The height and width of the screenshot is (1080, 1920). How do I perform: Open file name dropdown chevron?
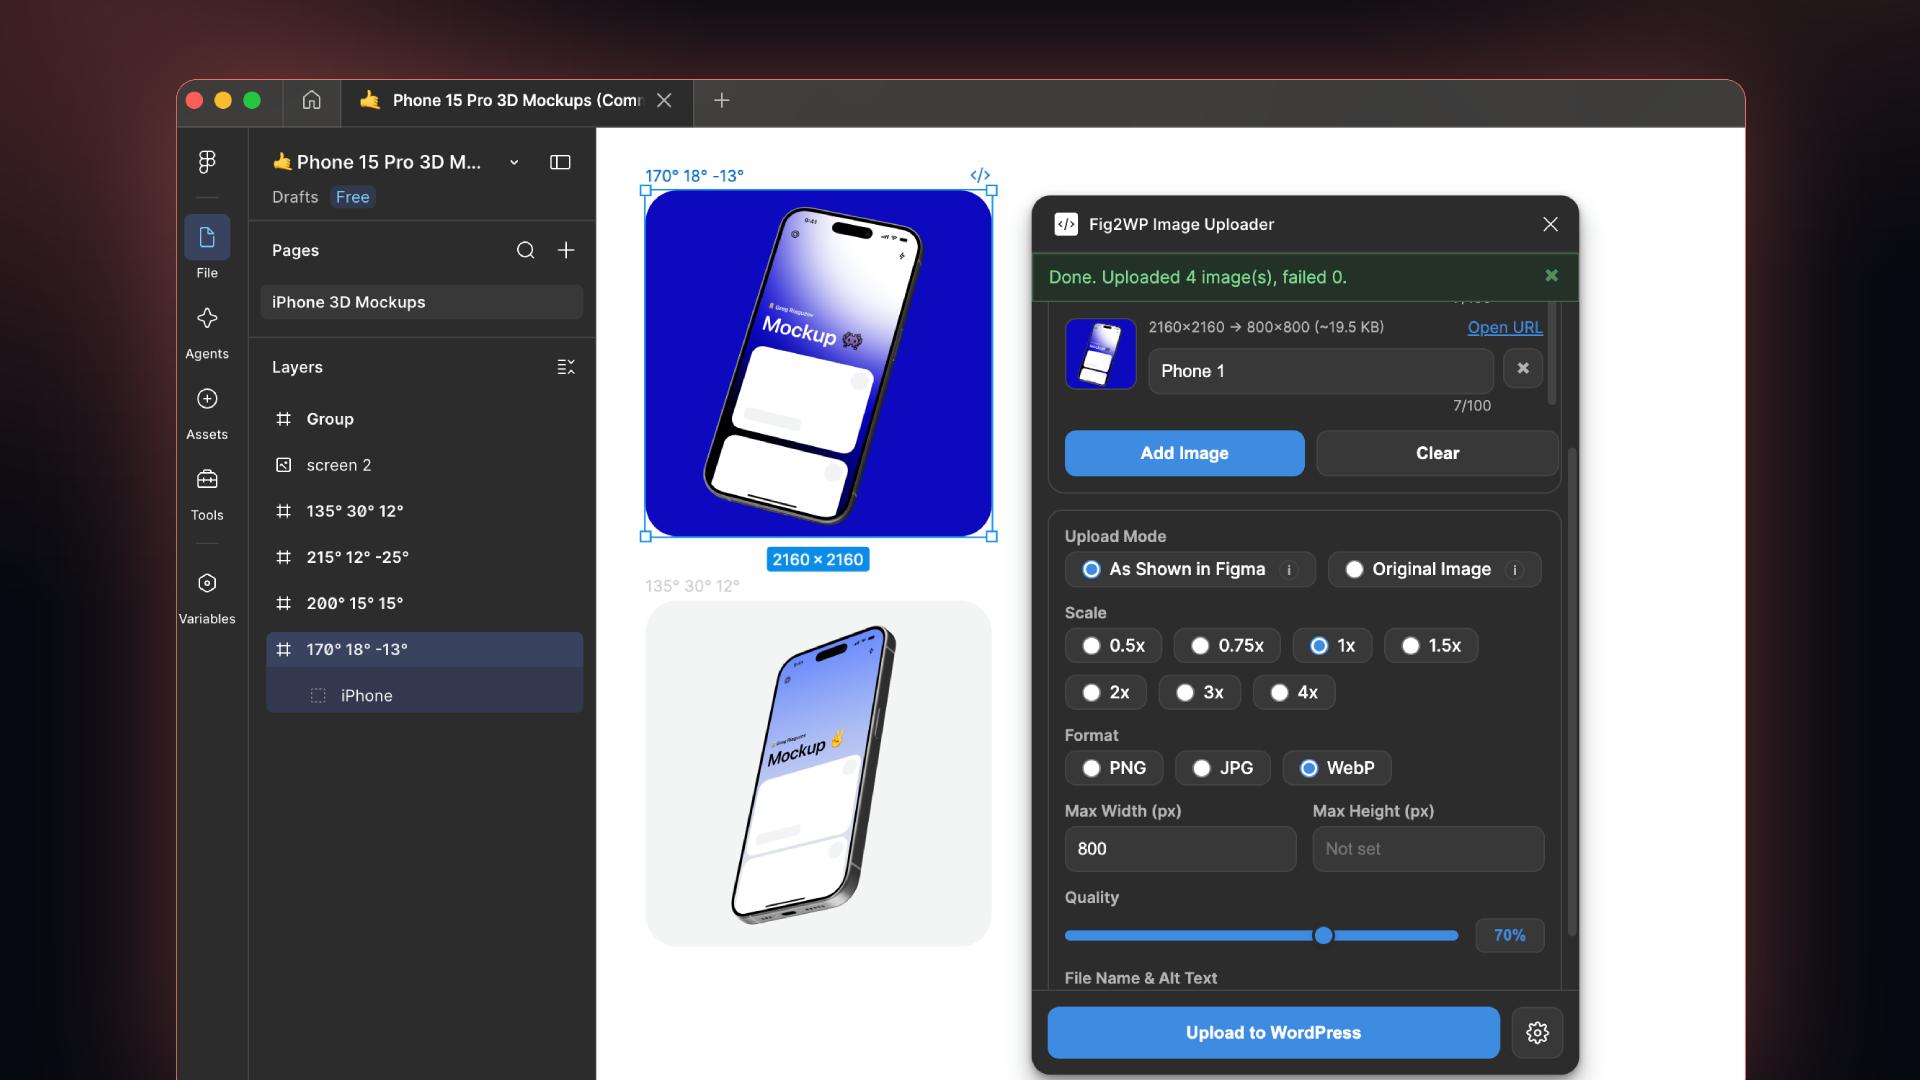coord(514,162)
